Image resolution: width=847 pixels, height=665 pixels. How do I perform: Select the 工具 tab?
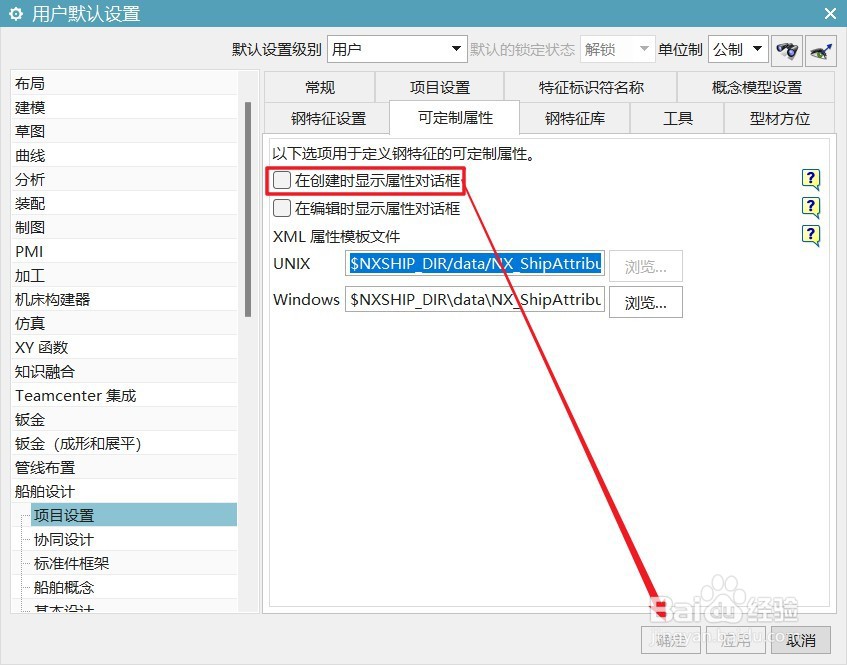pos(678,117)
